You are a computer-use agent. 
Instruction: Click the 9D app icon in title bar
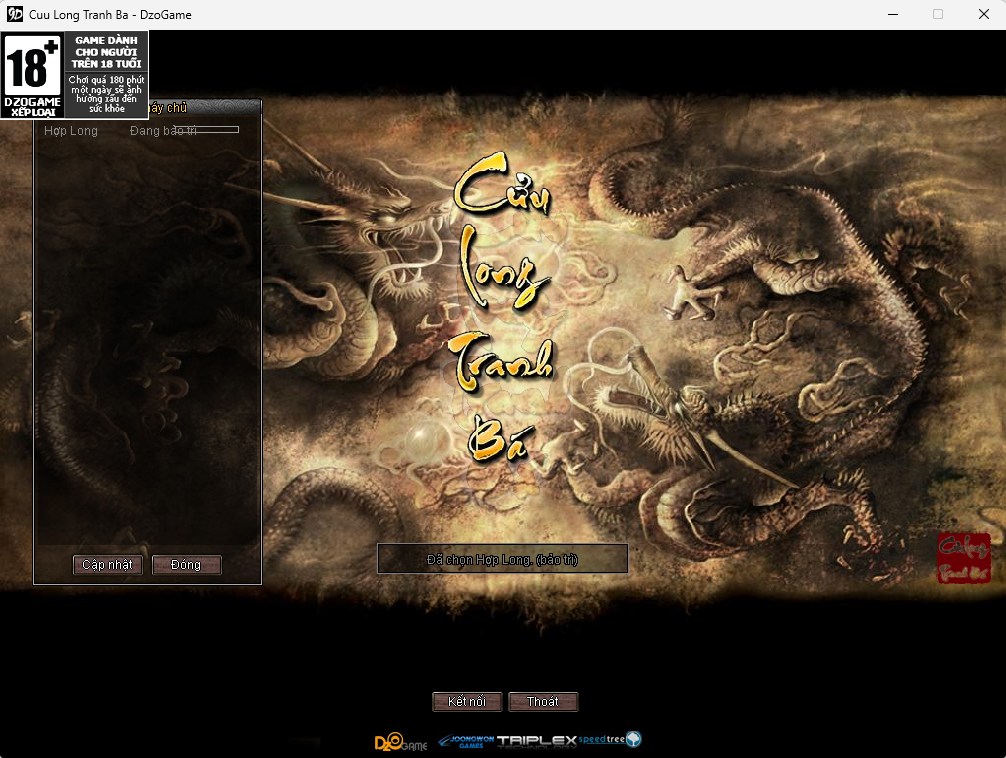pyautogui.click(x=15, y=14)
